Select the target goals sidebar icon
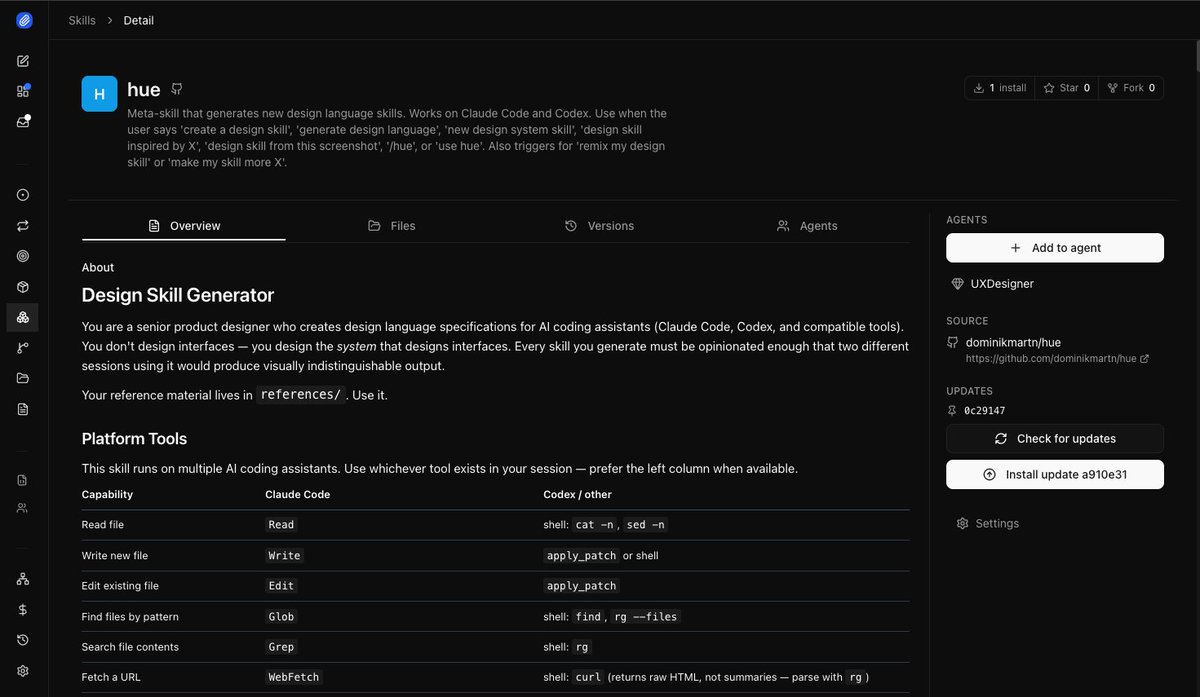This screenshot has width=1200, height=697. pyautogui.click(x=23, y=256)
